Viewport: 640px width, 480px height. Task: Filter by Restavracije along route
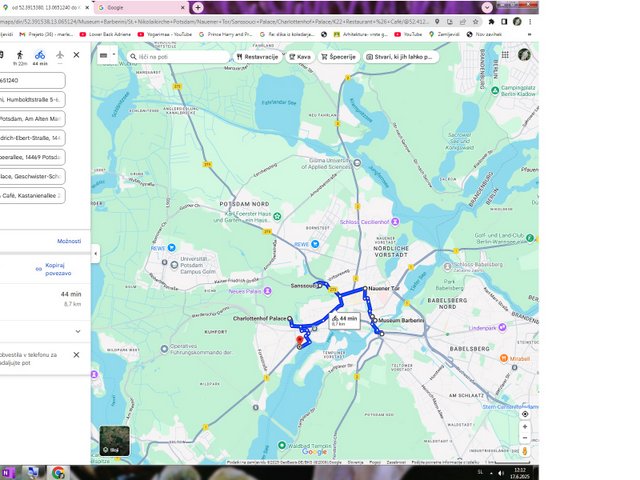[x=257, y=57]
